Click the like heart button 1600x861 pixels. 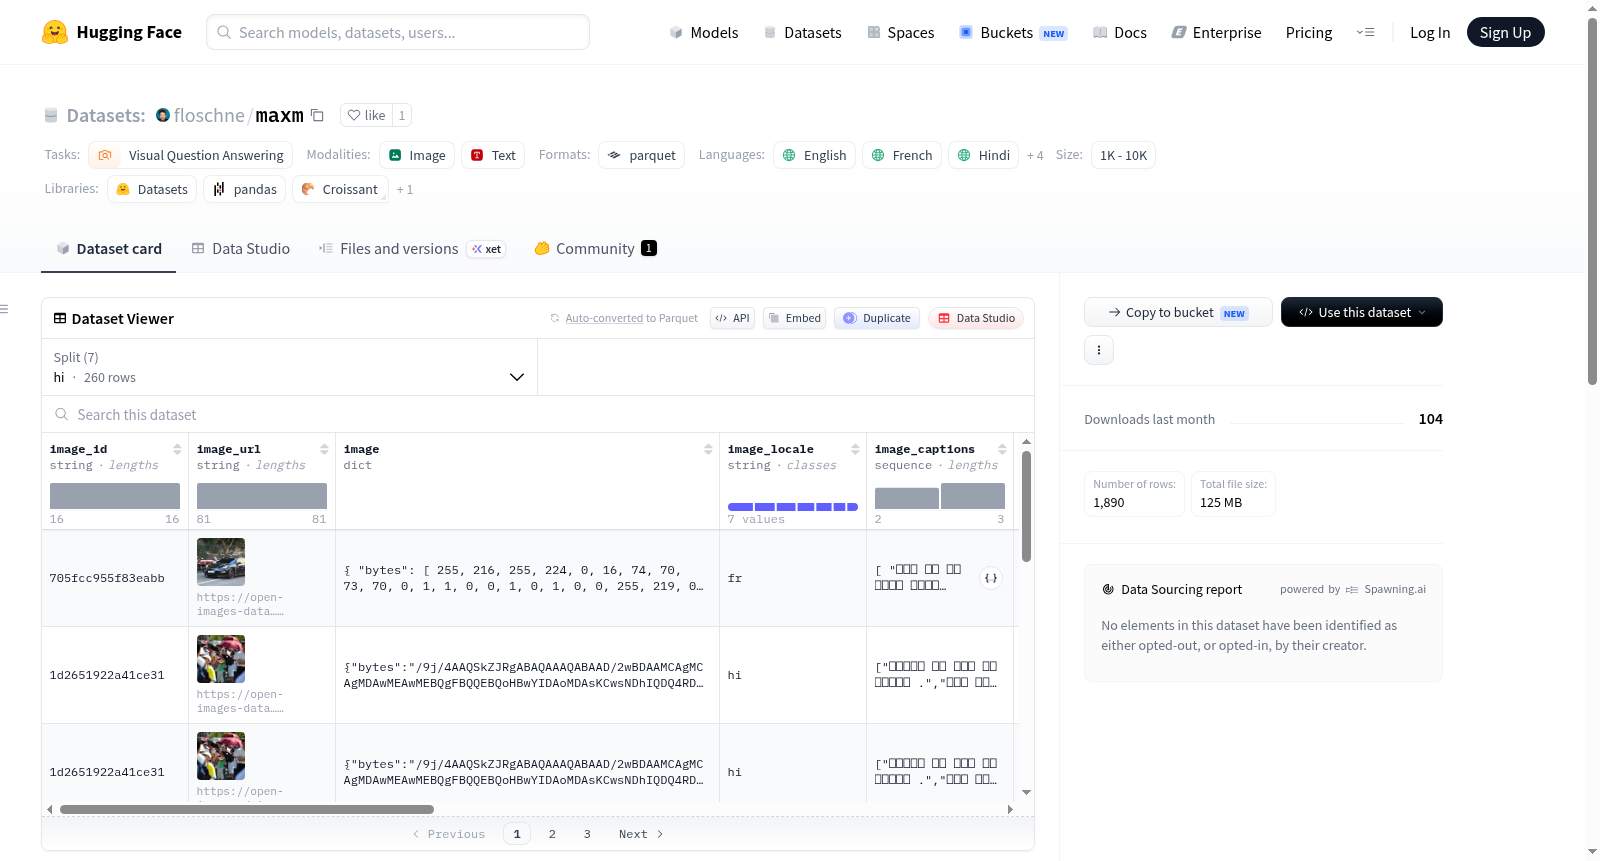366,115
